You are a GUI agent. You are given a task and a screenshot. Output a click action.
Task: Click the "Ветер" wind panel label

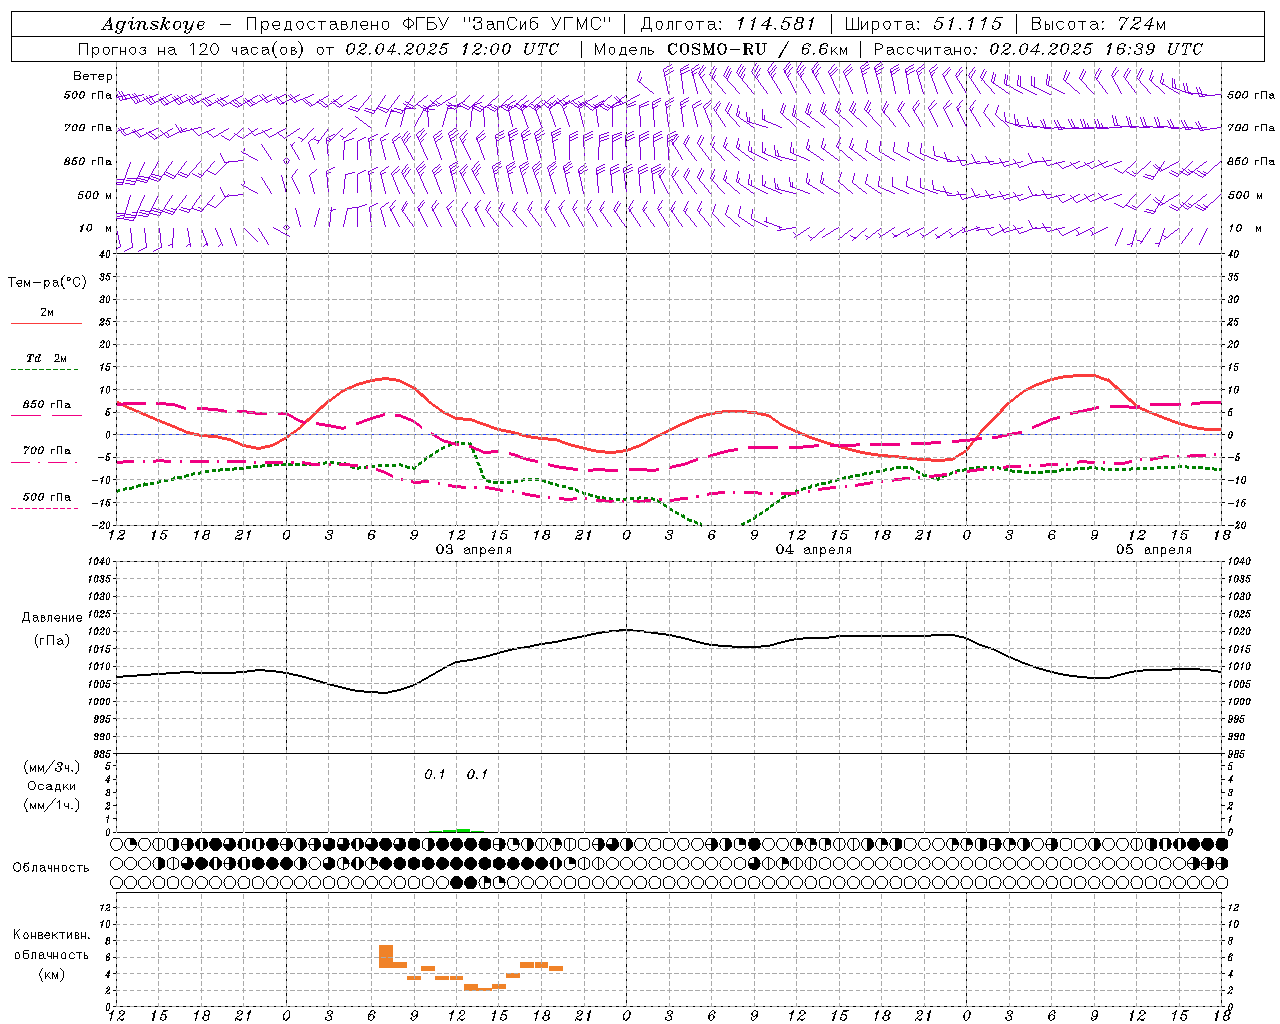click(93, 76)
